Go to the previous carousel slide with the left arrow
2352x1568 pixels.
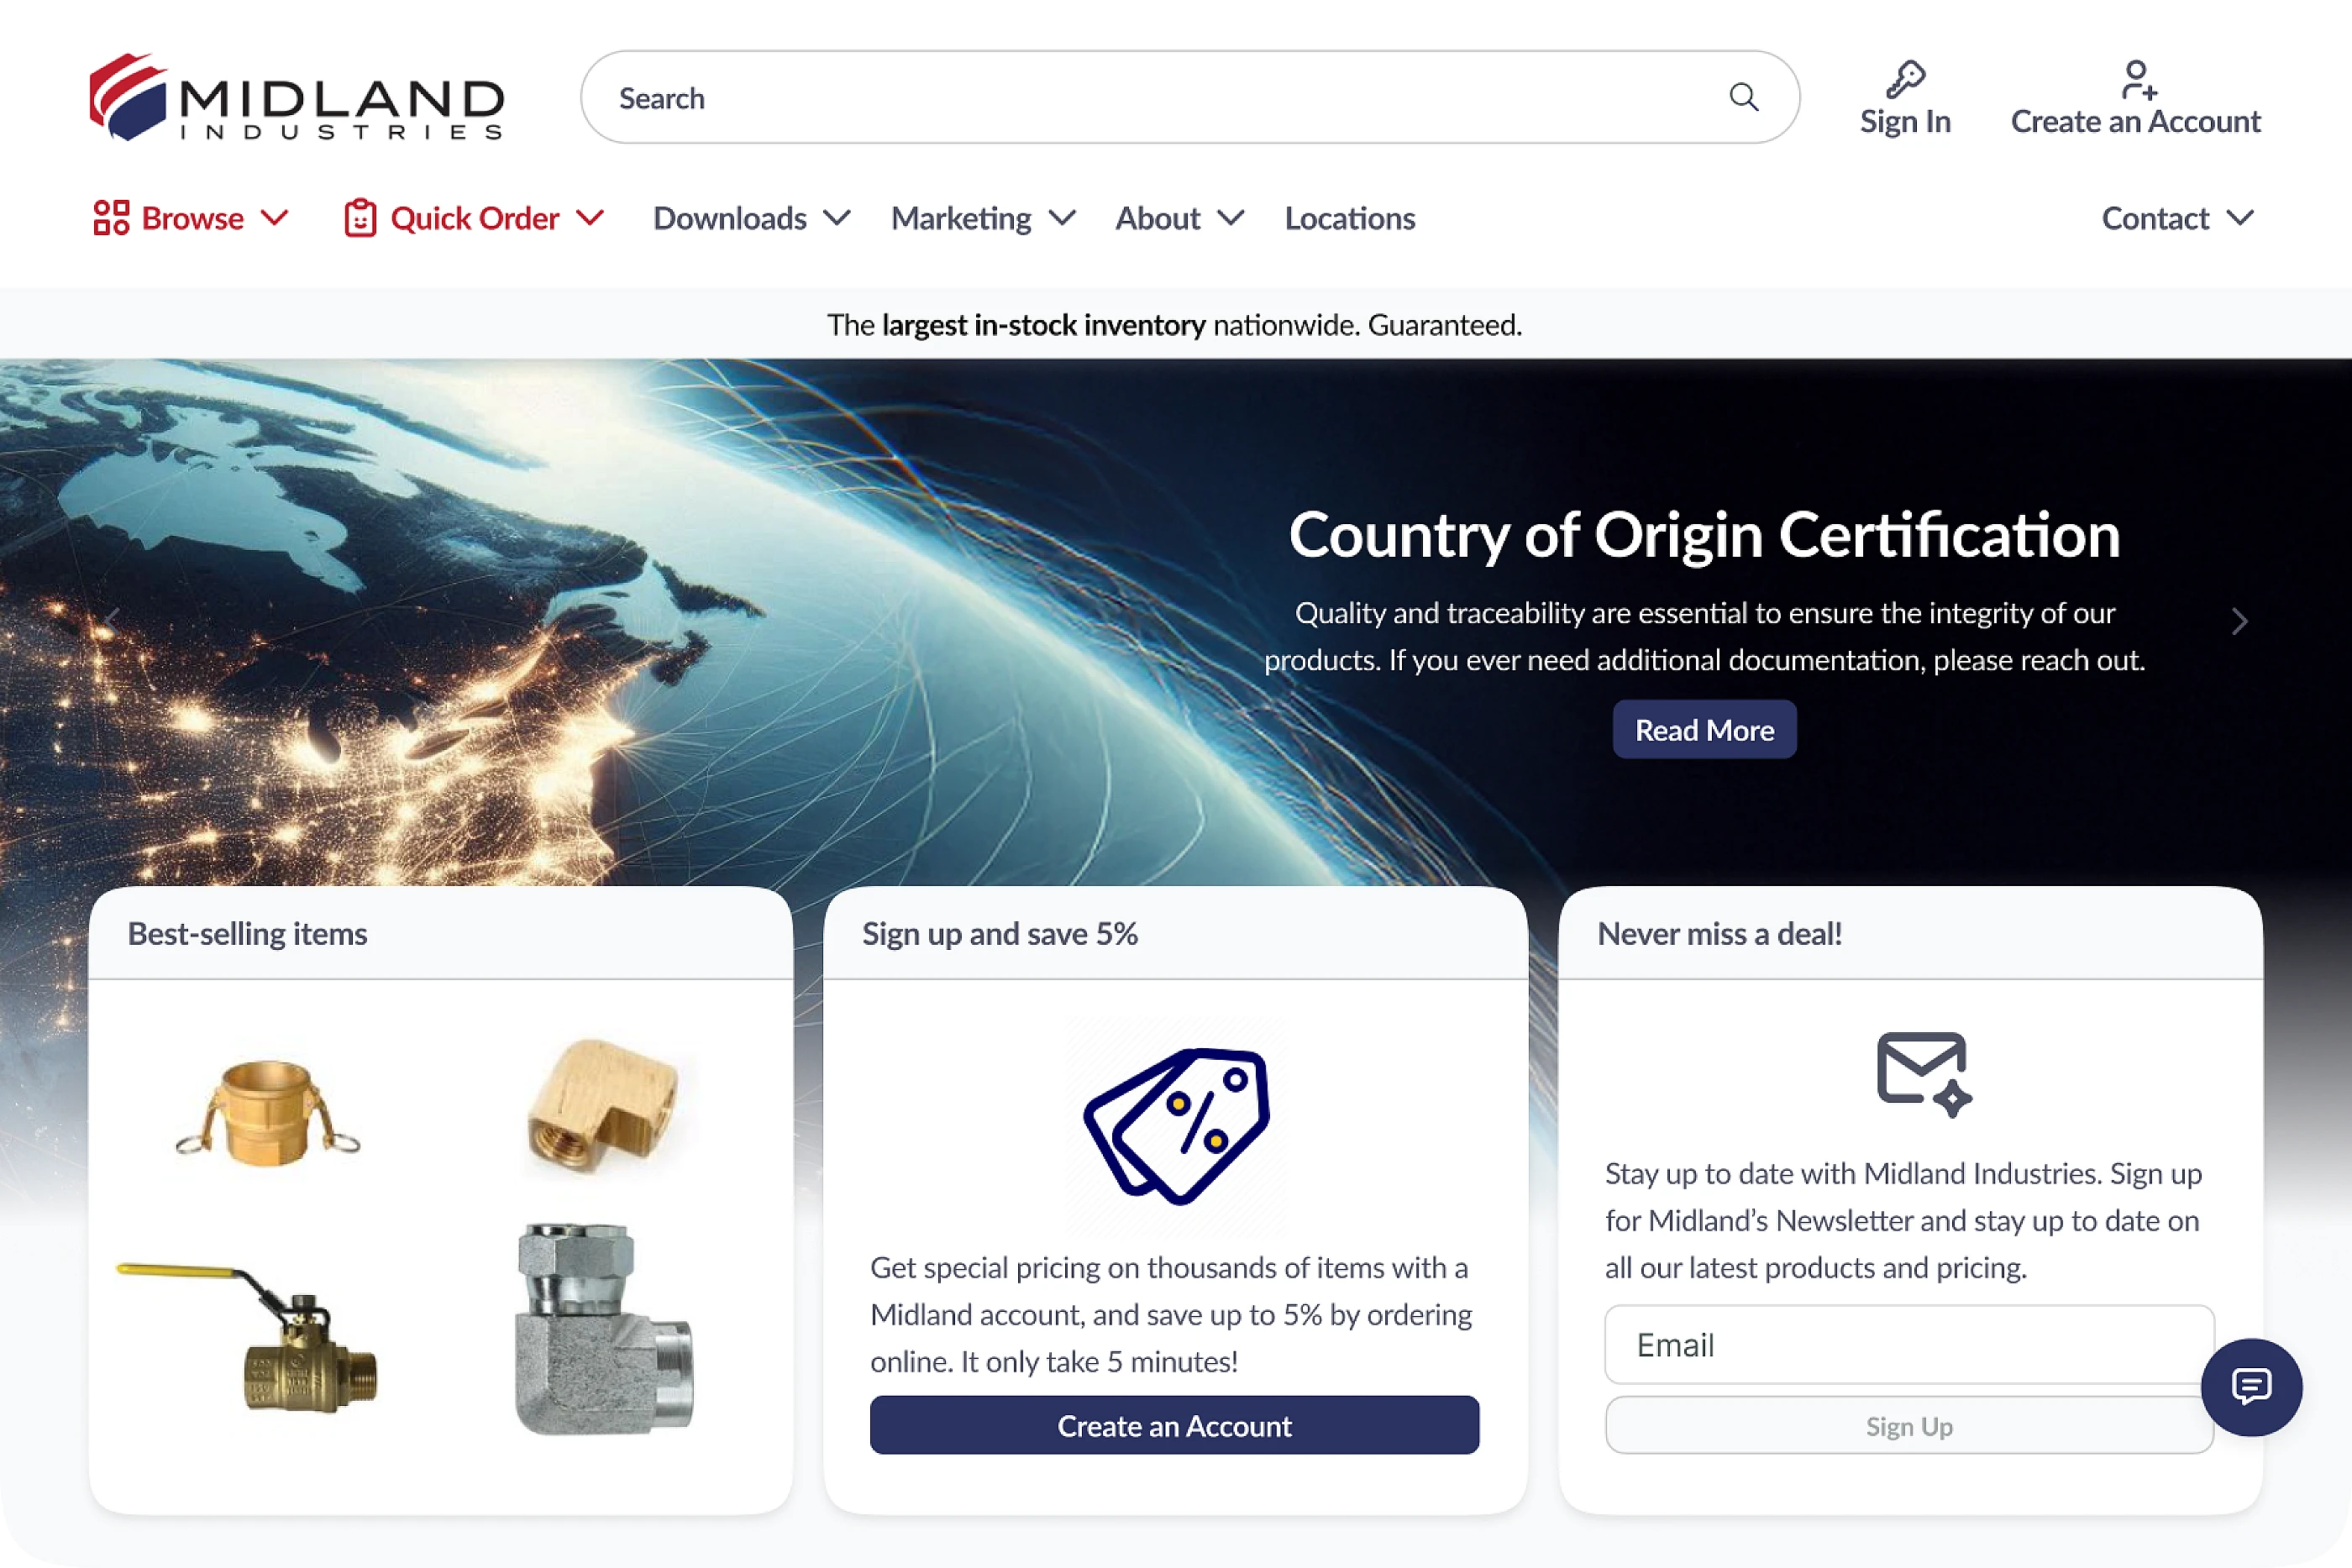tap(111, 621)
